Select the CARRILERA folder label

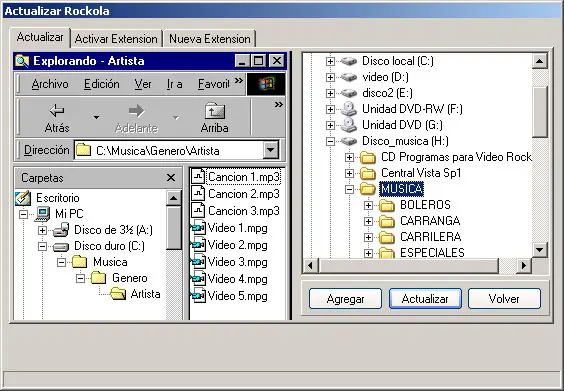pyautogui.click(x=431, y=237)
